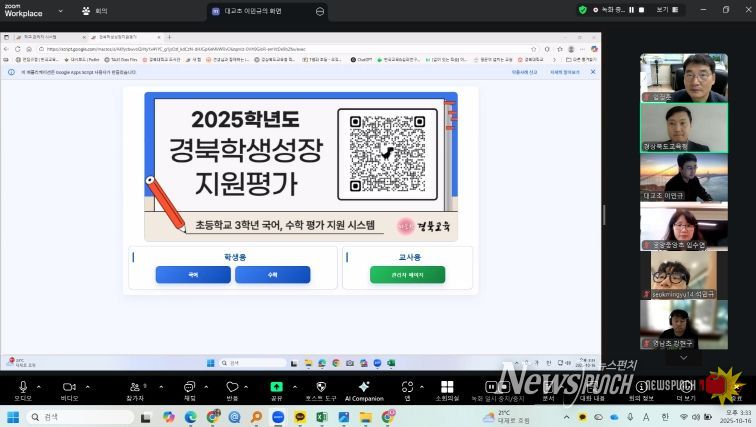Click the 반응 reactions heart icon
The height and width of the screenshot is (427, 756).
232,386
